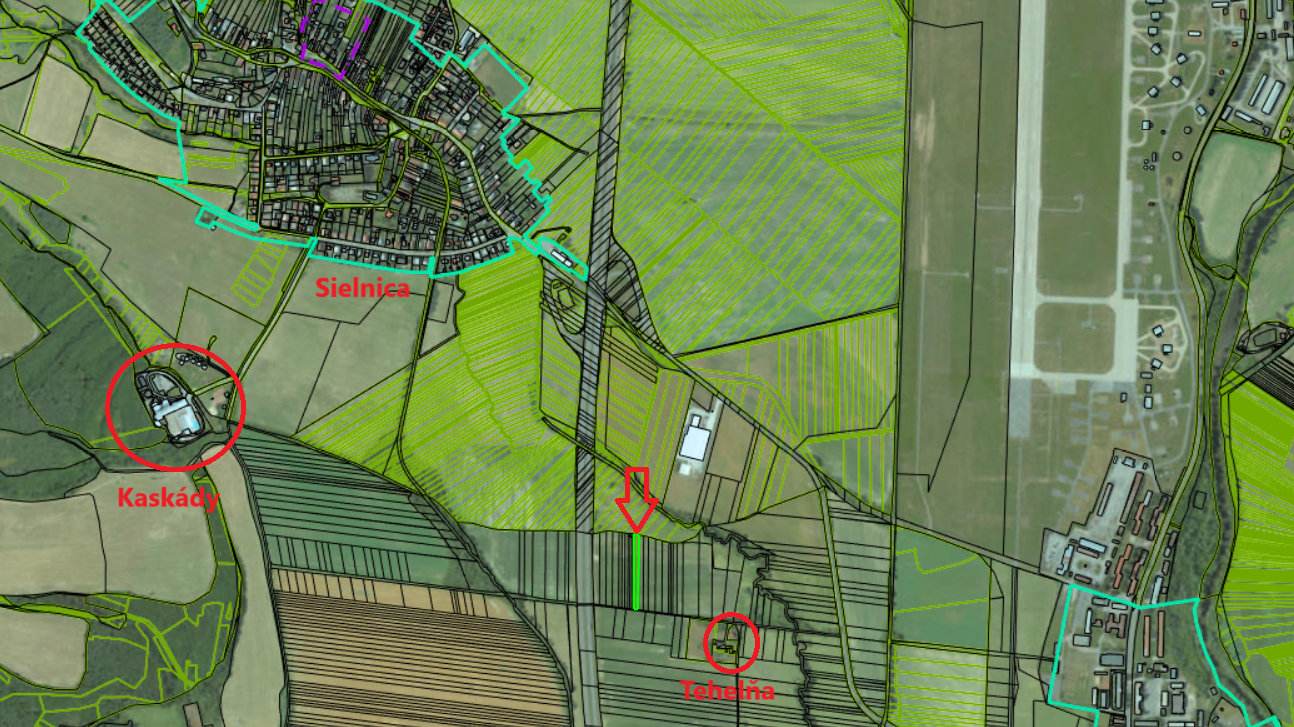Select the large white-roofed hall building
The height and width of the screenshot is (727, 1294).
[x=694, y=441]
